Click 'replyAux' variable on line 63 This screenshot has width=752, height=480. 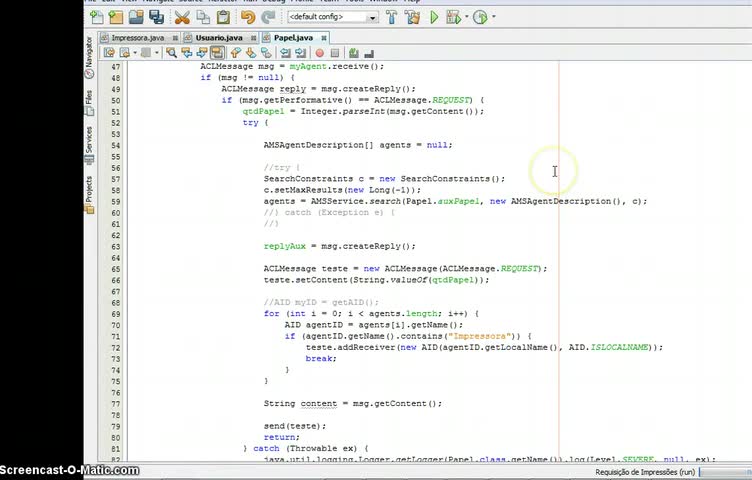point(284,246)
